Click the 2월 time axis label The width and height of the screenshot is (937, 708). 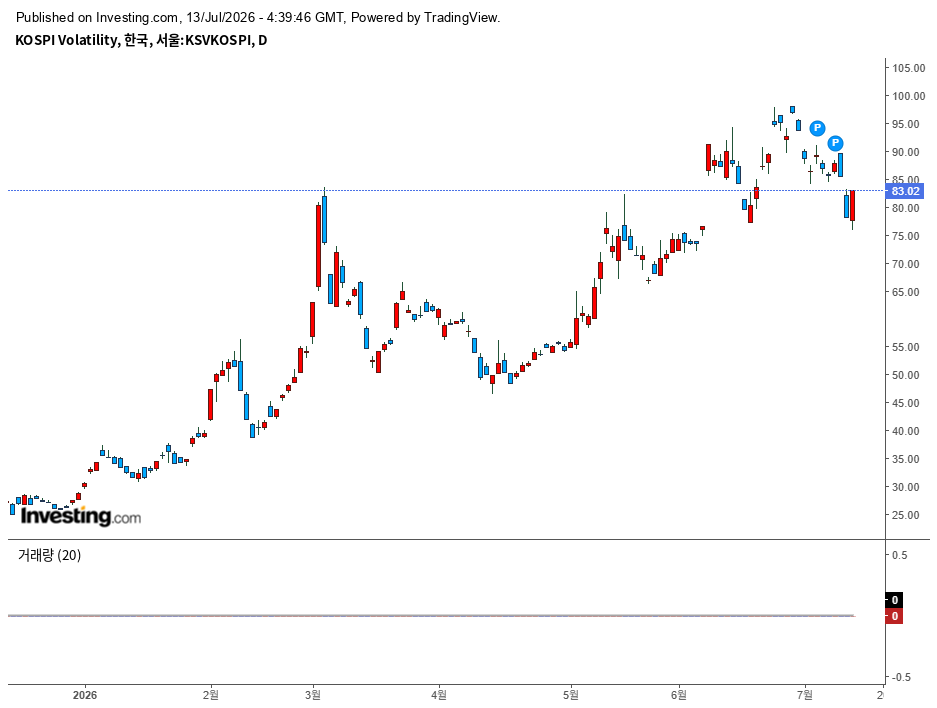[210, 695]
